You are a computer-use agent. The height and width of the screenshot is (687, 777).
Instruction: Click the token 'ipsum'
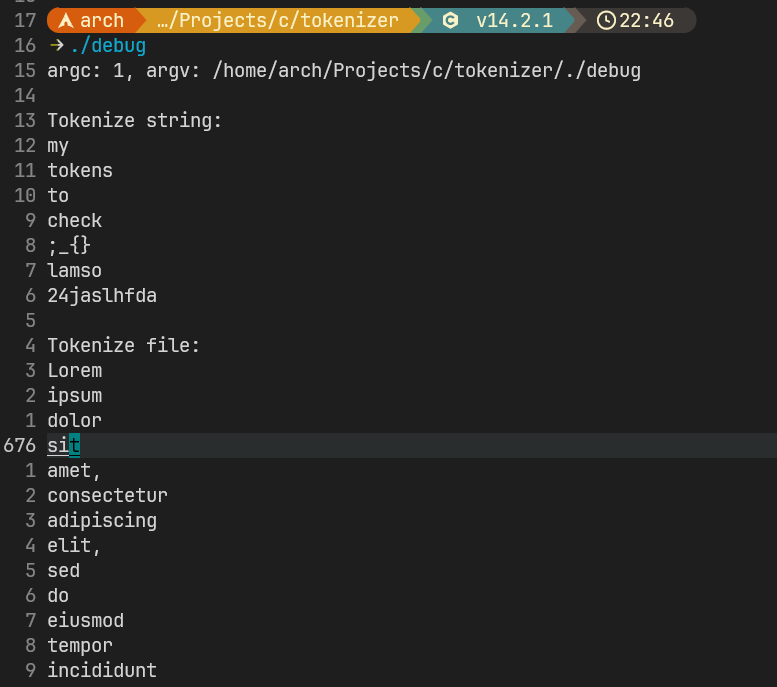click(74, 396)
